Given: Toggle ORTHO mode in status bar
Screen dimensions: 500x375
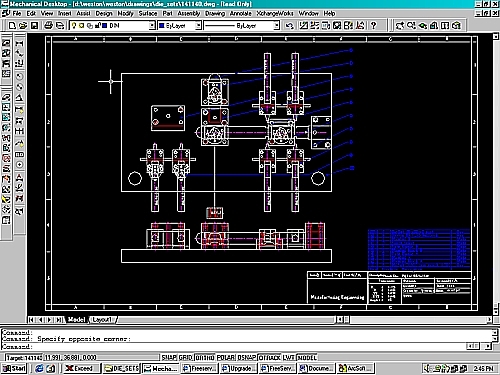Looking at the screenshot, I should pos(205,358).
